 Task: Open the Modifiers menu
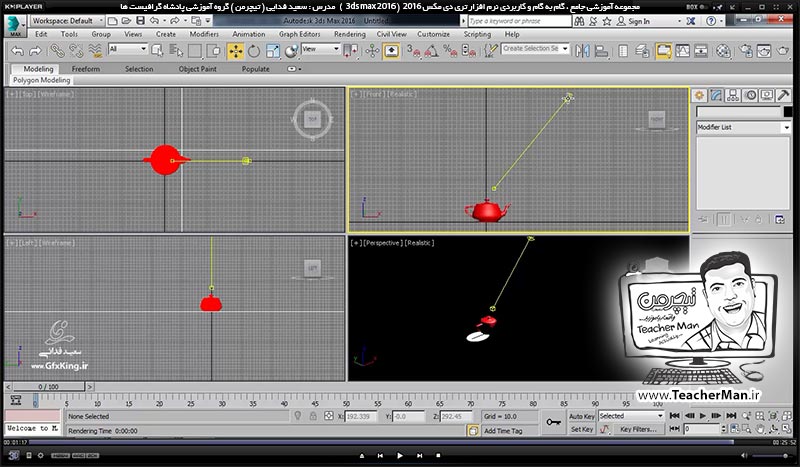pyautogui.click(x=204, y=34)
